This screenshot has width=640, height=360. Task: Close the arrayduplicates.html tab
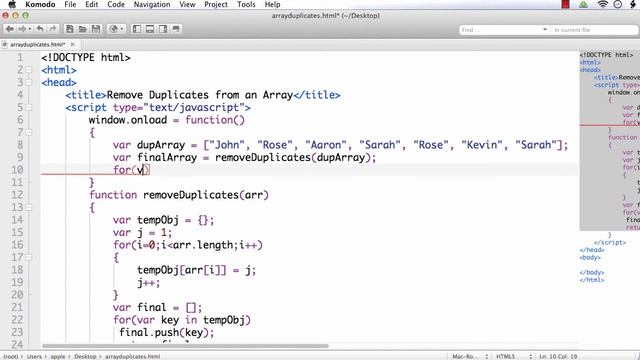[73, 44]
